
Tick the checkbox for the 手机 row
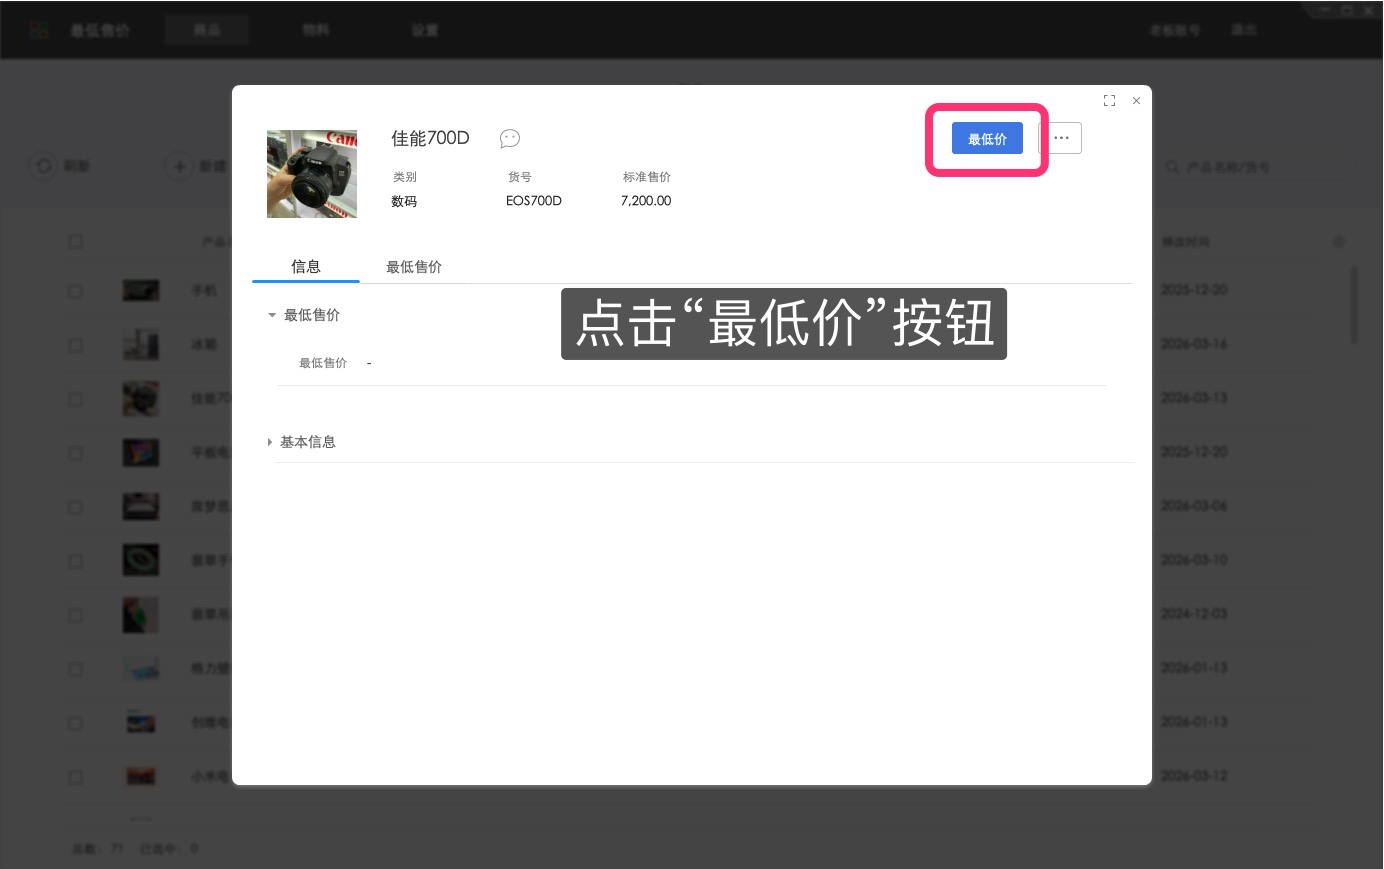click(x=75, y=291)
